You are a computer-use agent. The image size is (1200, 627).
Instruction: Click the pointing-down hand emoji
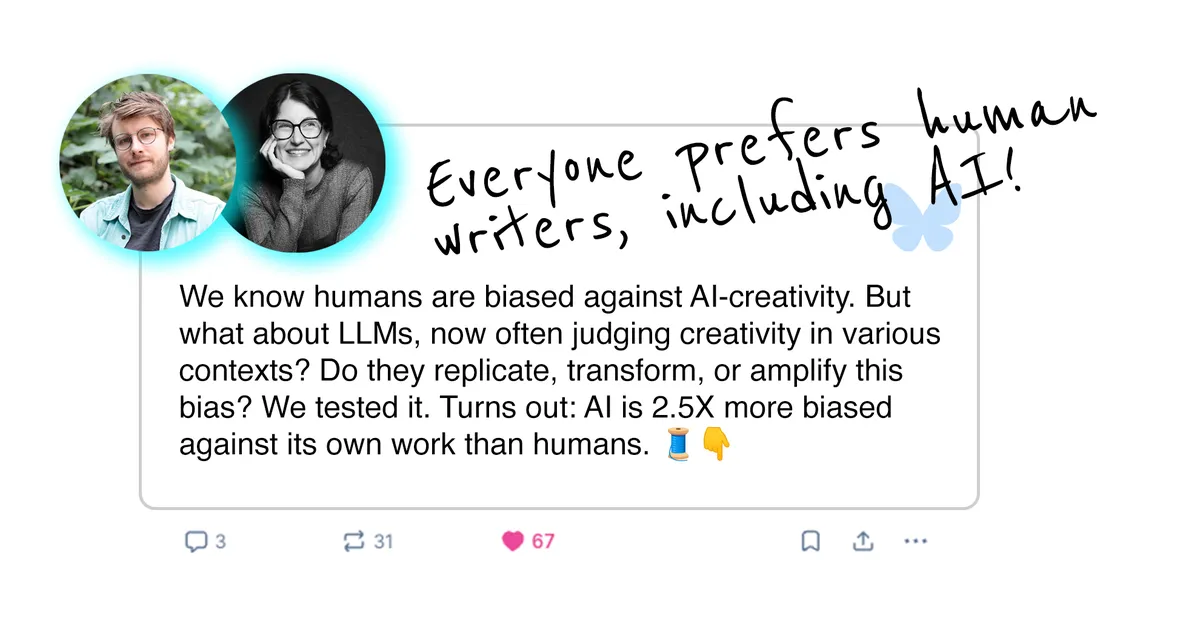(x=717, y=443)
